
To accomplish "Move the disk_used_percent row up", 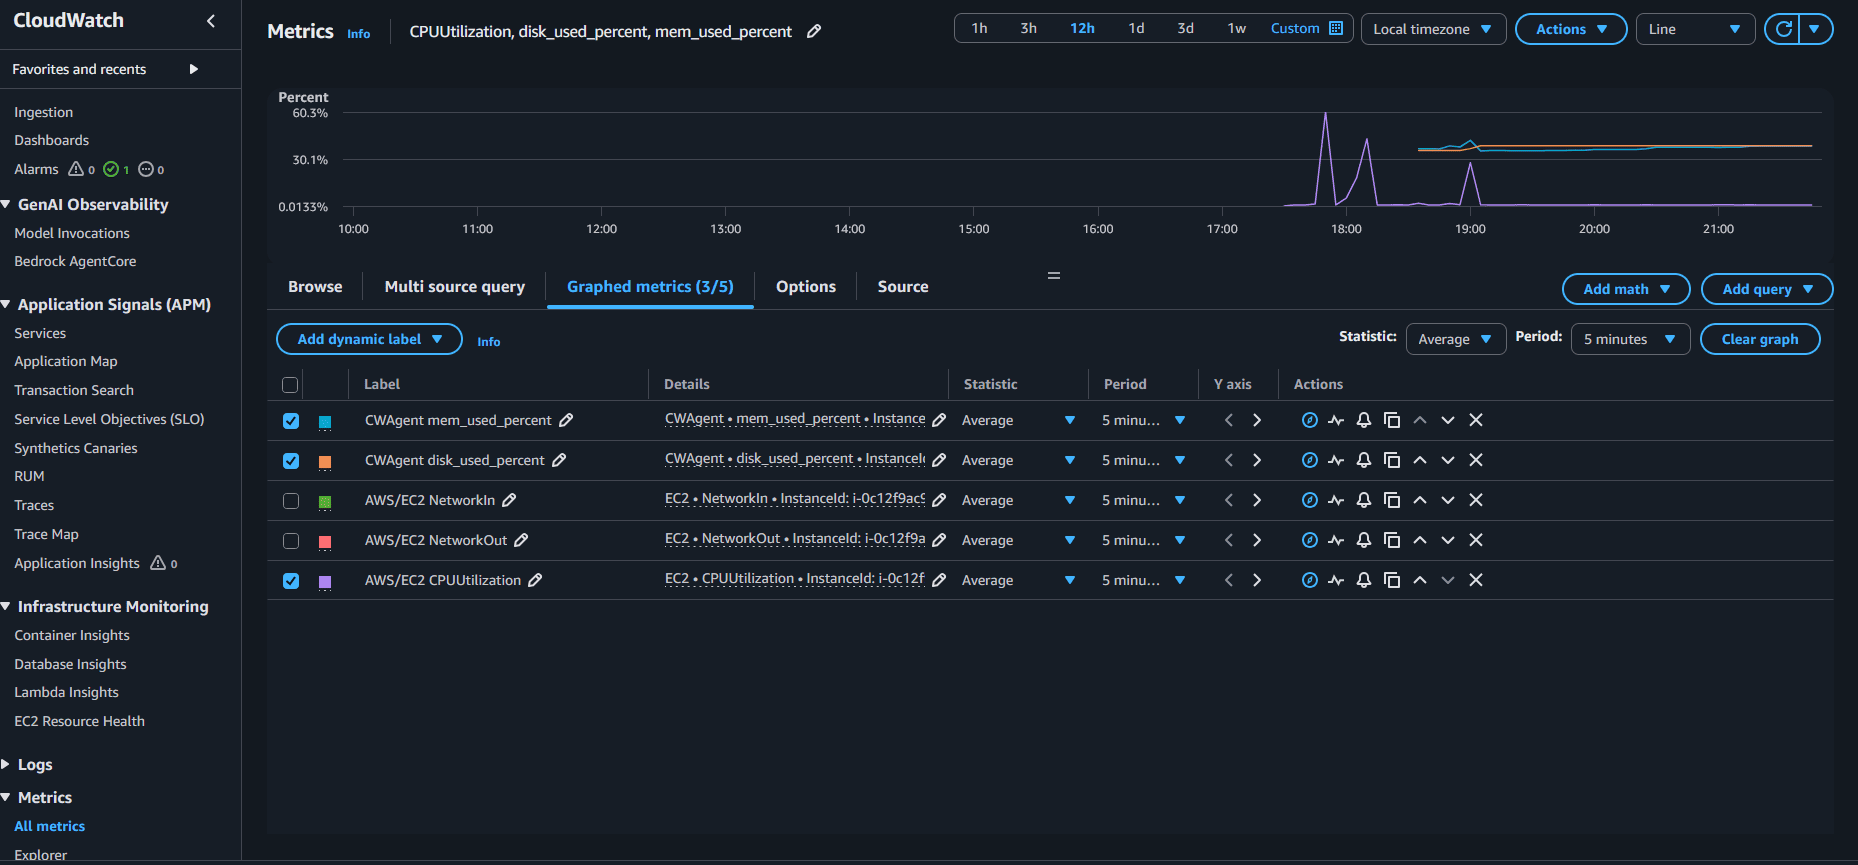I will point(1420,460).
